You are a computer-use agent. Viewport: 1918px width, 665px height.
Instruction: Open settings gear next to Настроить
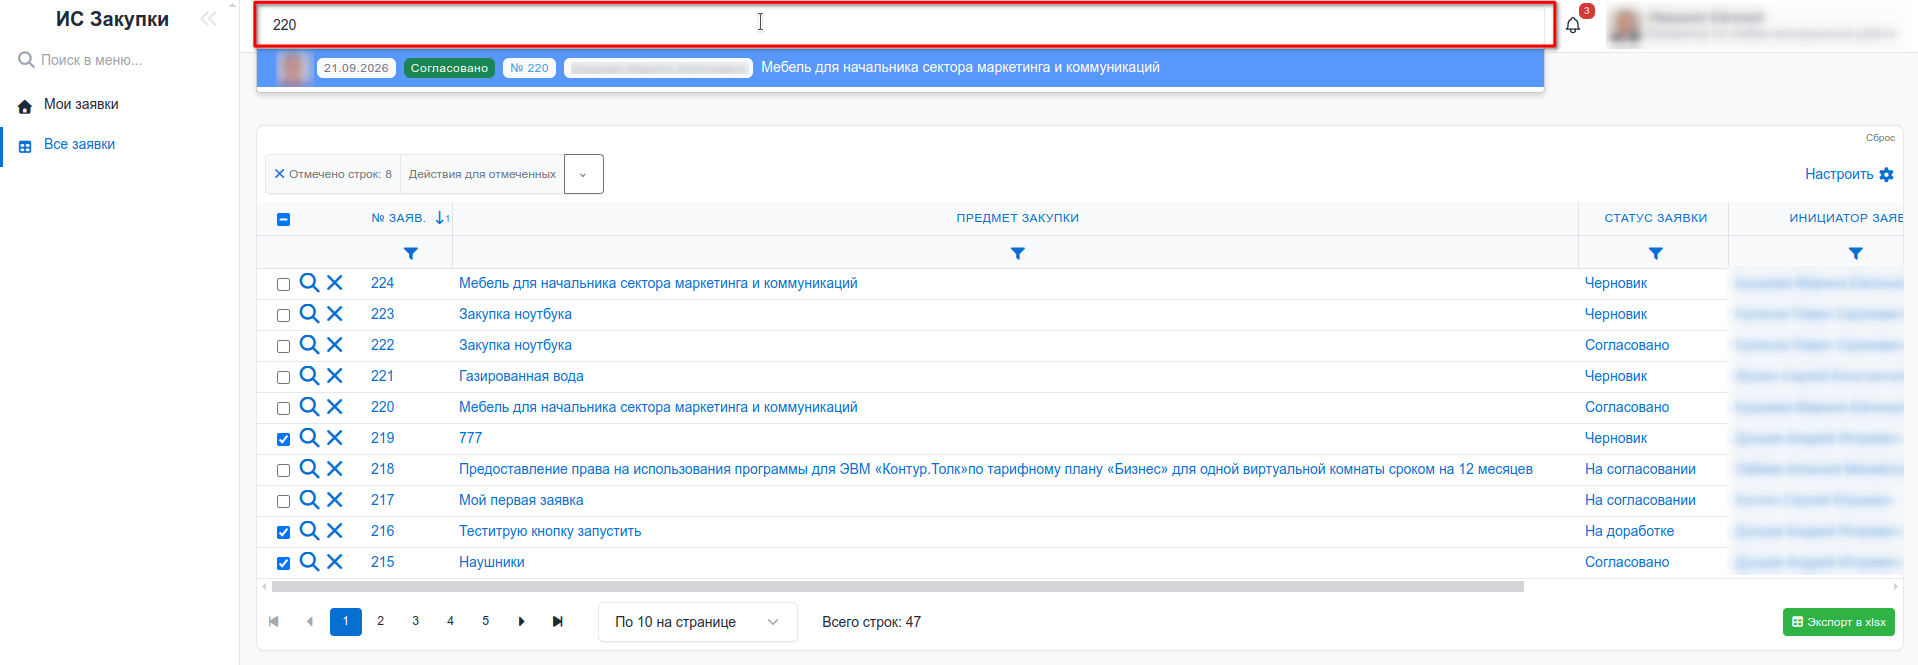click(1886, 175)
